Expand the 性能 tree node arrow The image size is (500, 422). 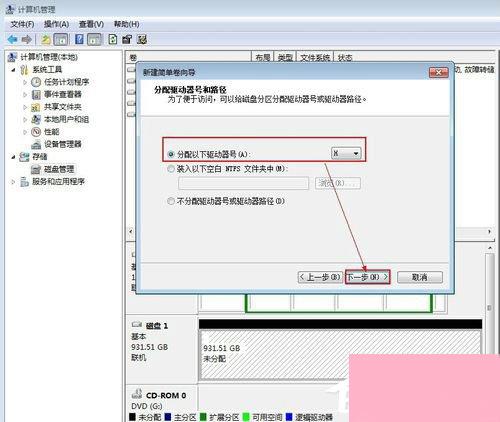pyautogui.click(x=25, y=132)
